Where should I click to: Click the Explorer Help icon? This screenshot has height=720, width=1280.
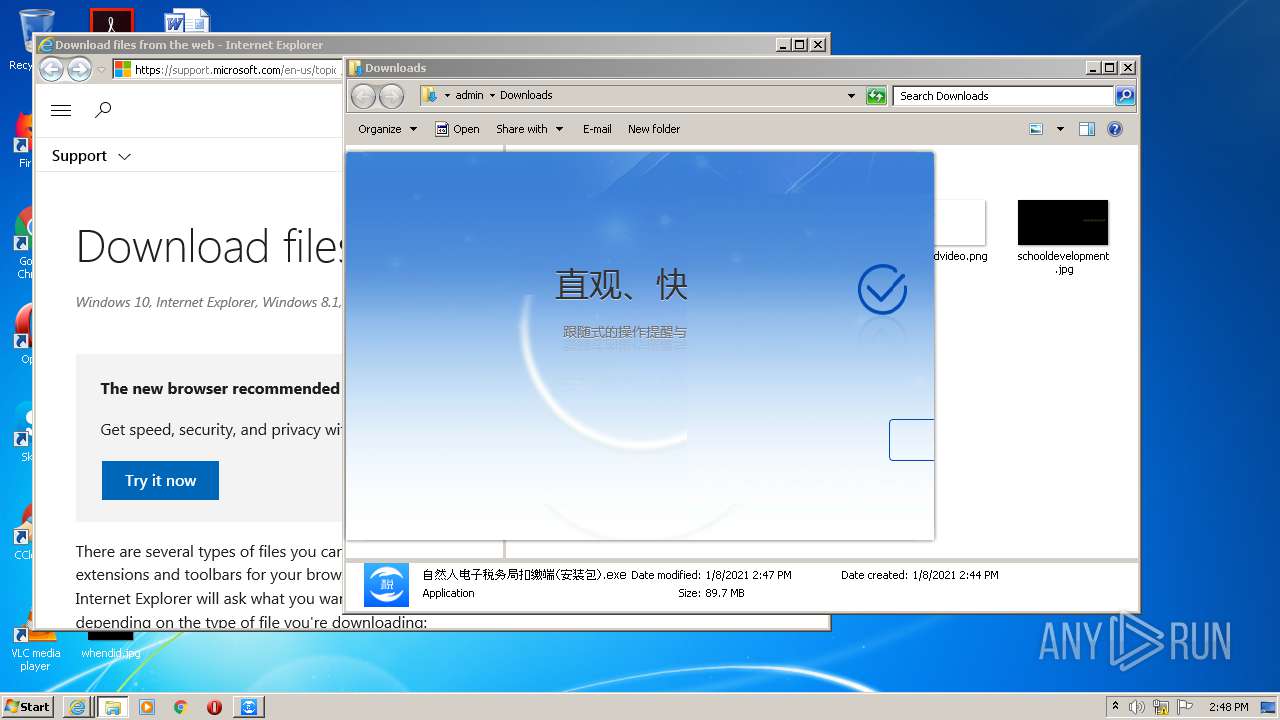[x=1115, y=129]
